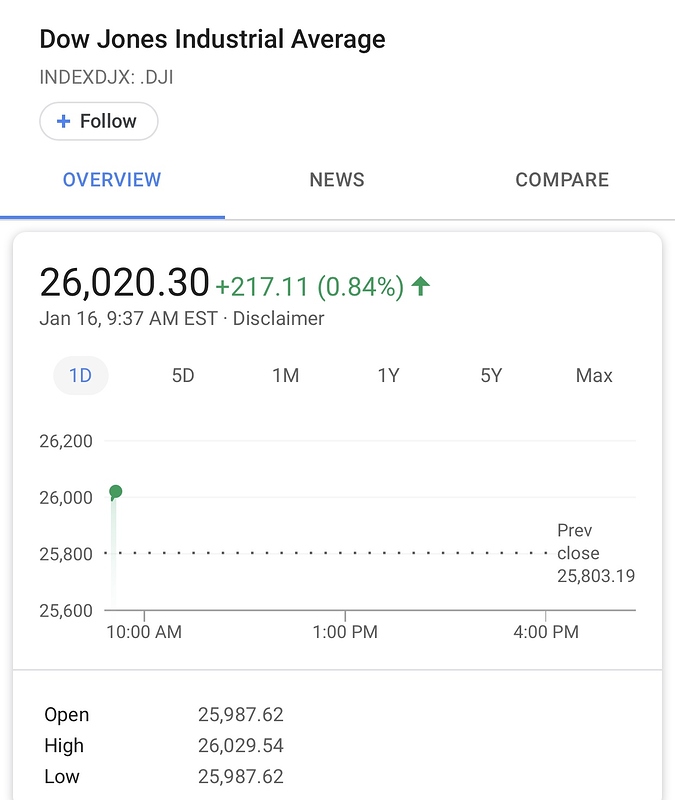Click the Dow Jones Industrial Average title
Viewport: 675px width, 800px height.
212,40
